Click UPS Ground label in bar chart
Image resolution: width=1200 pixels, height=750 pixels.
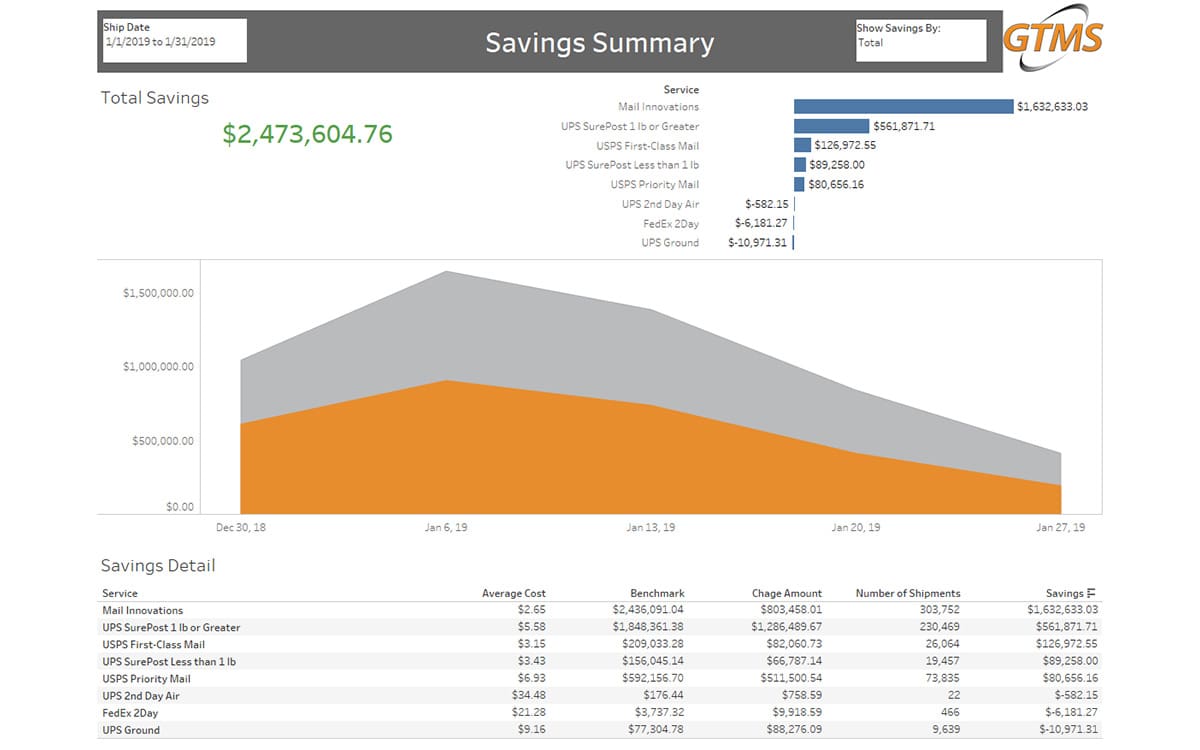670,243
